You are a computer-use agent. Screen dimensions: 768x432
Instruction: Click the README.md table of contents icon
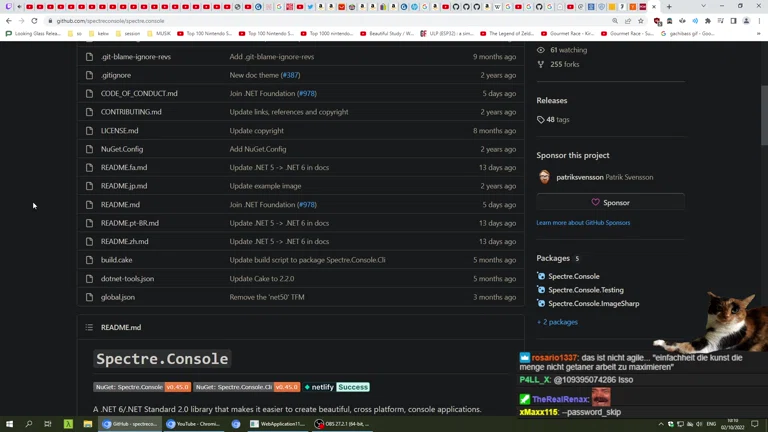point(89,327)
